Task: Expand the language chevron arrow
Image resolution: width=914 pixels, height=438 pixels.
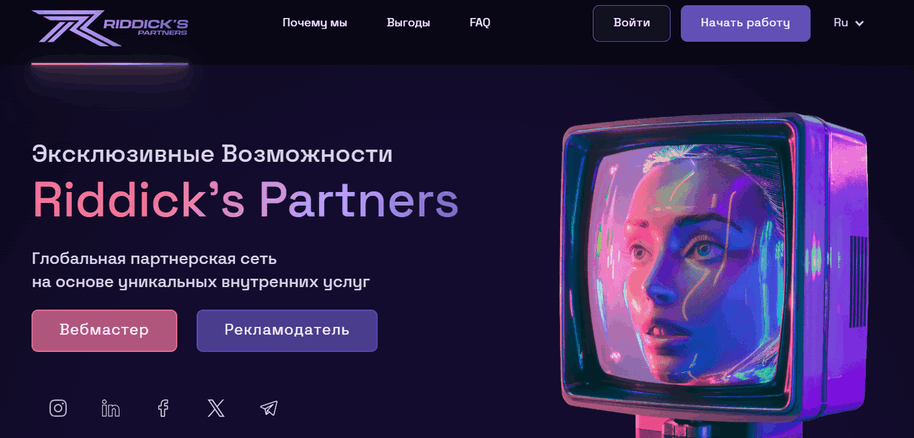Action: (x=859, y=23)
